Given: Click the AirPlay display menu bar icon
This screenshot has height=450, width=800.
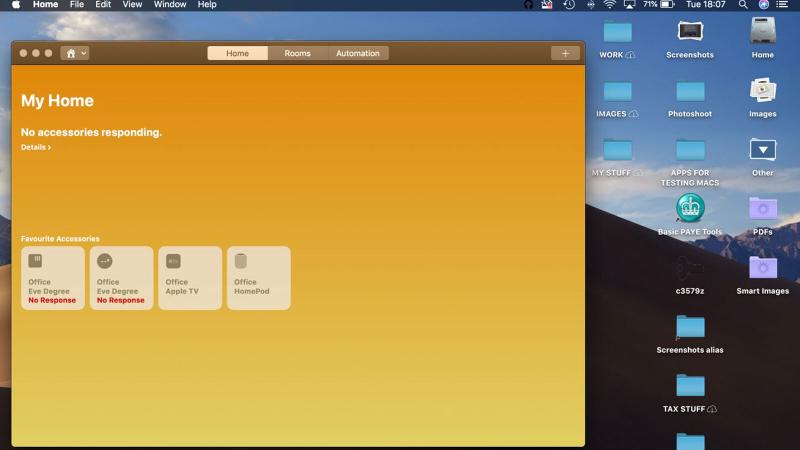Looking at the screenshot, I should pos(630,5).
